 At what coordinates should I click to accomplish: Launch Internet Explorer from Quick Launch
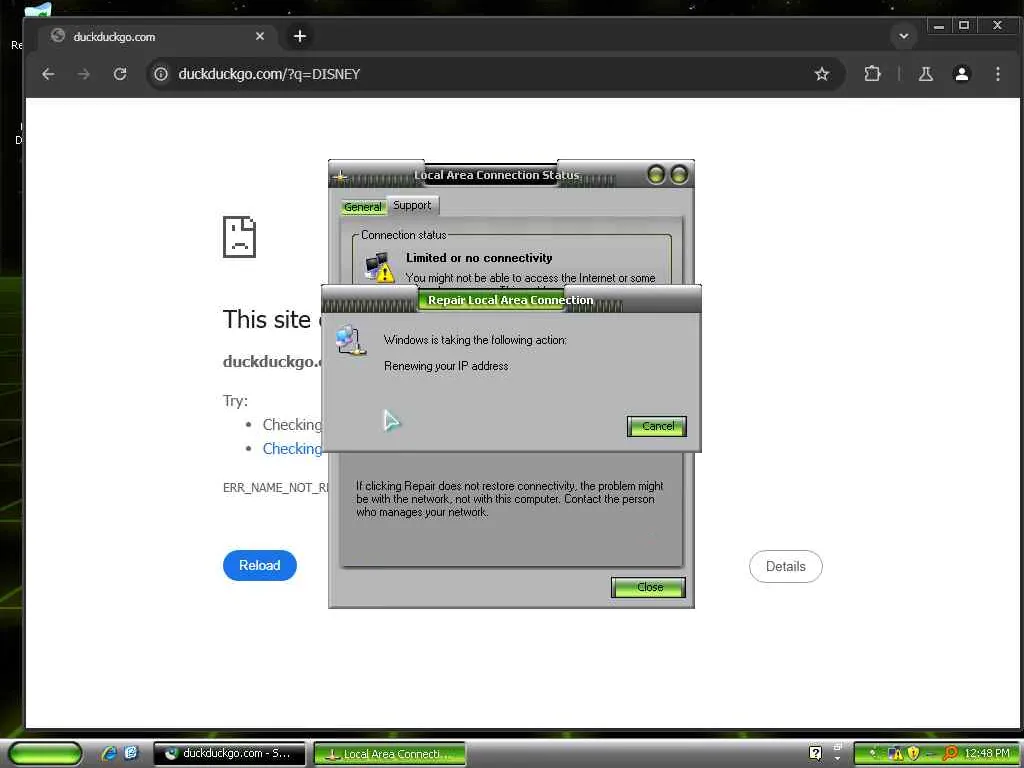[x=109, y=753]
